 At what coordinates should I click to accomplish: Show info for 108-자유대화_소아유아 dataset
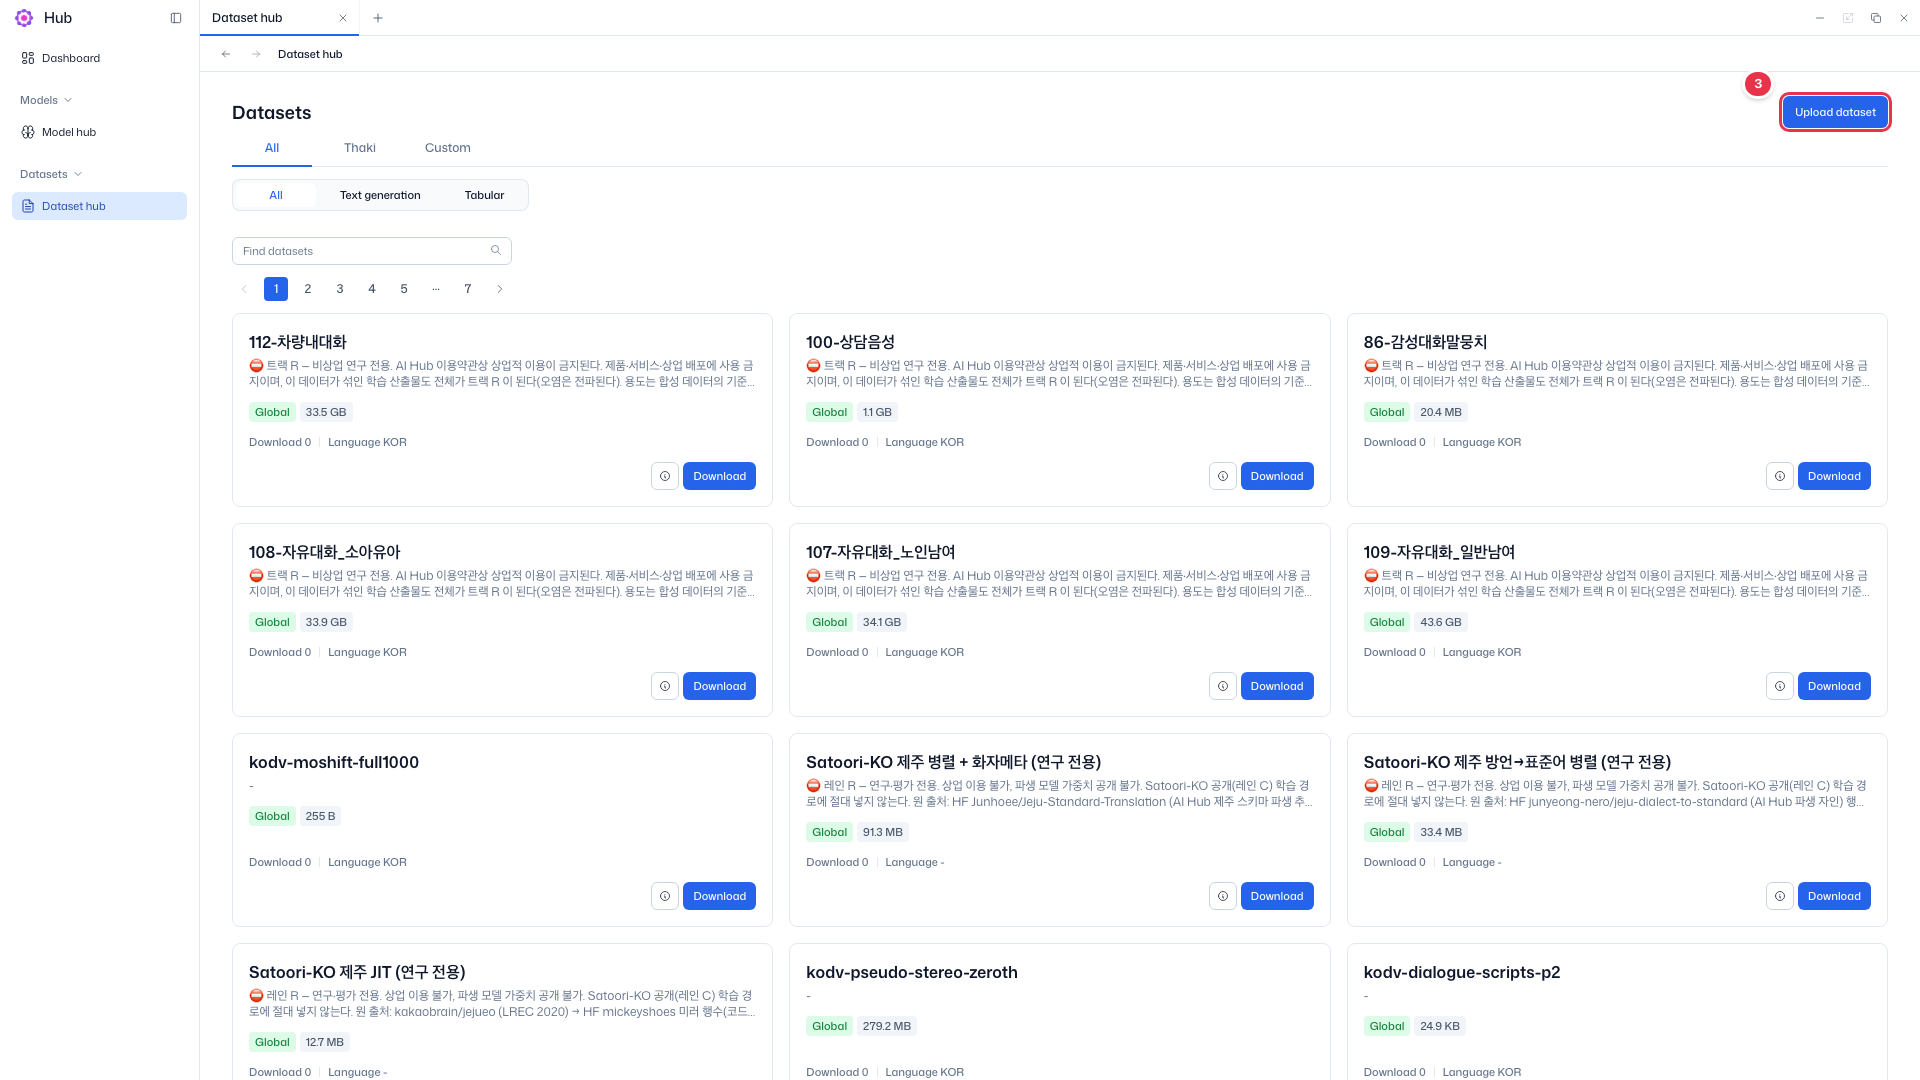coord(665,686)
